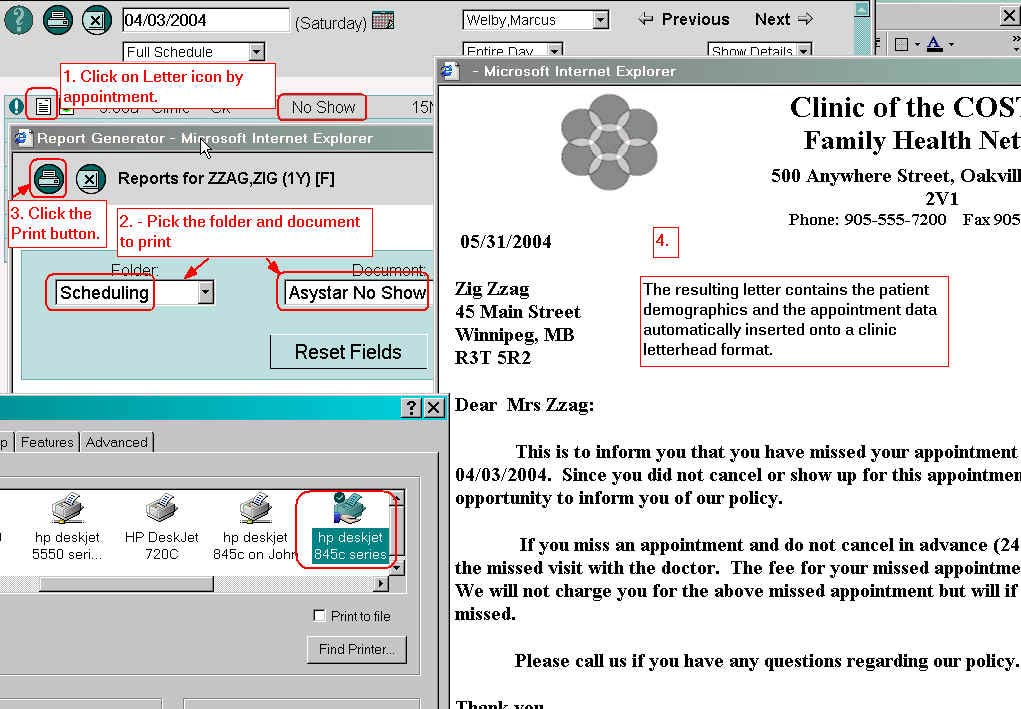Click the Report Generator window title bar
Viewport: 1021px width, 709px height.
(x=223, y=138)
